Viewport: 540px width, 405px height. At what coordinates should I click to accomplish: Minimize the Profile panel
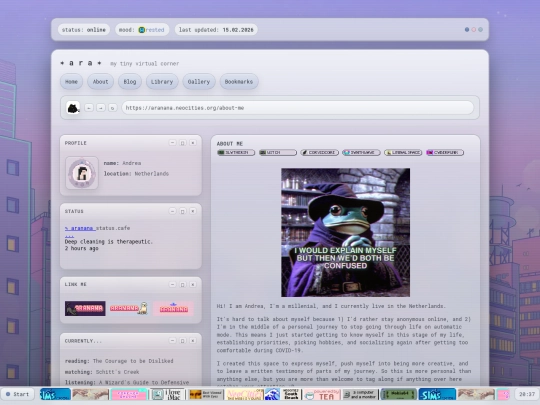pyautogui.click(x=173, y=143)
